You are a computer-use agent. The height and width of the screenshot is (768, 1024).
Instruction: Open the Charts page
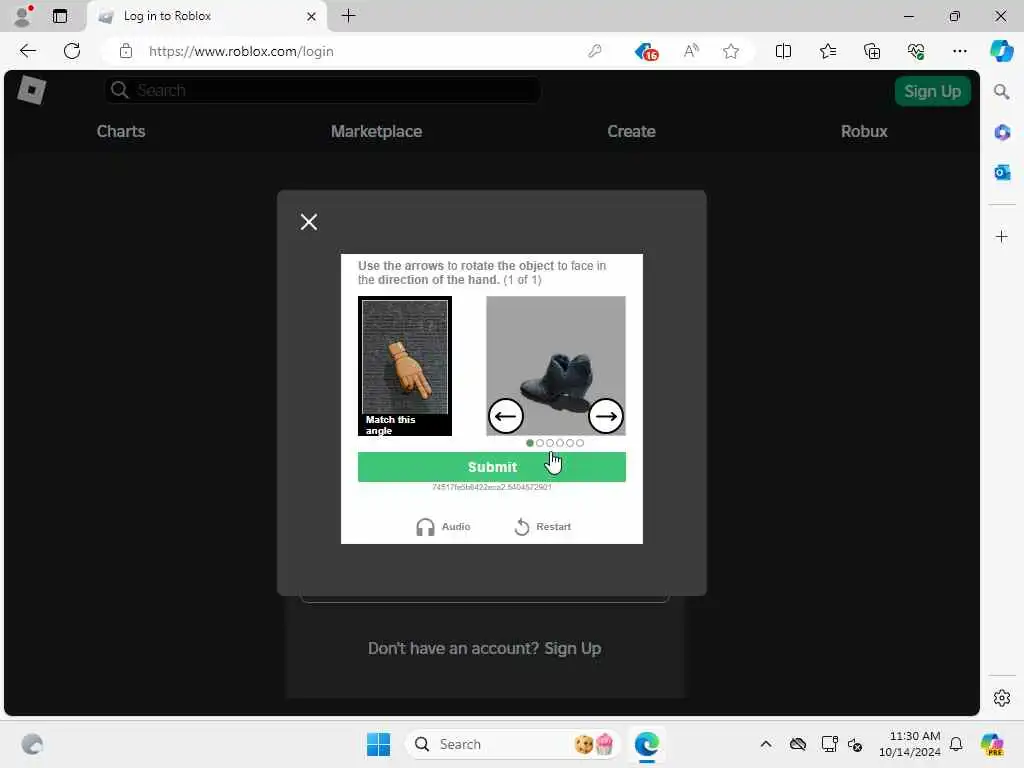pyautogui.click(x=121, y=131)
